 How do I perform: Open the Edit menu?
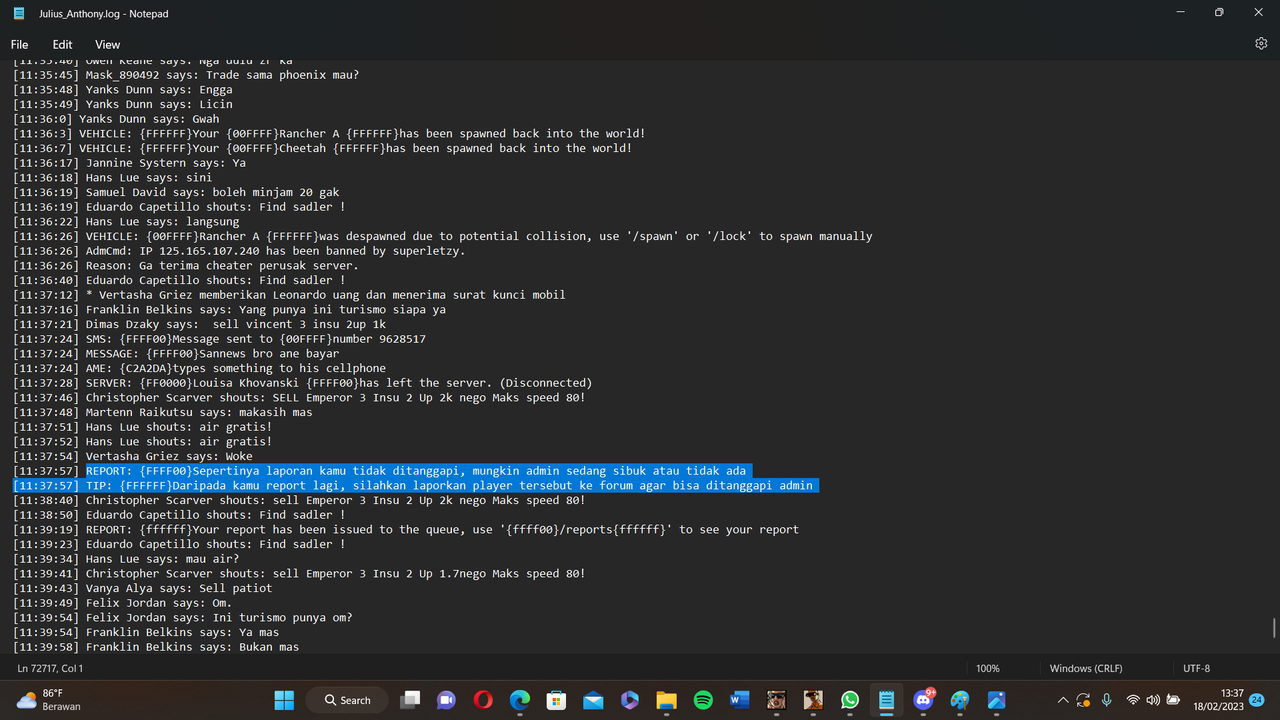[x=62, y=44]
